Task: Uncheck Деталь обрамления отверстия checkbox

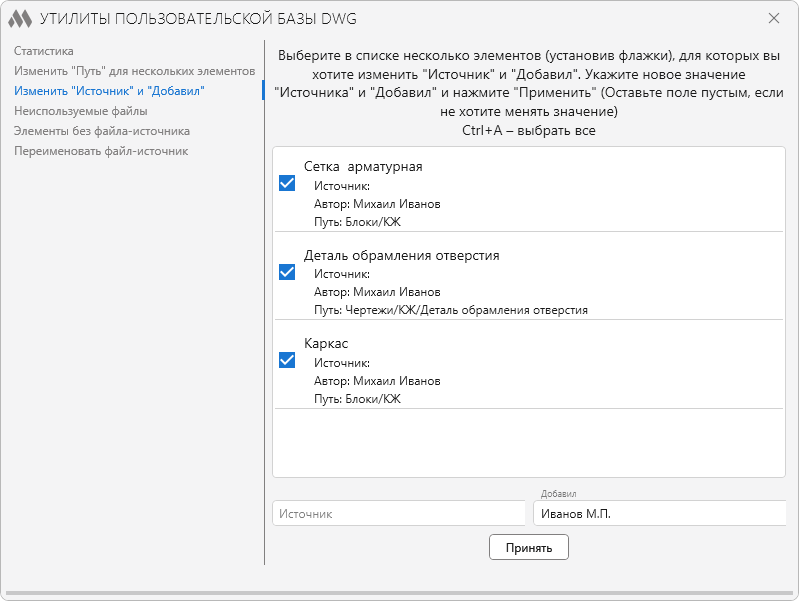Action: pyautogui.click(x=287, y=272)
